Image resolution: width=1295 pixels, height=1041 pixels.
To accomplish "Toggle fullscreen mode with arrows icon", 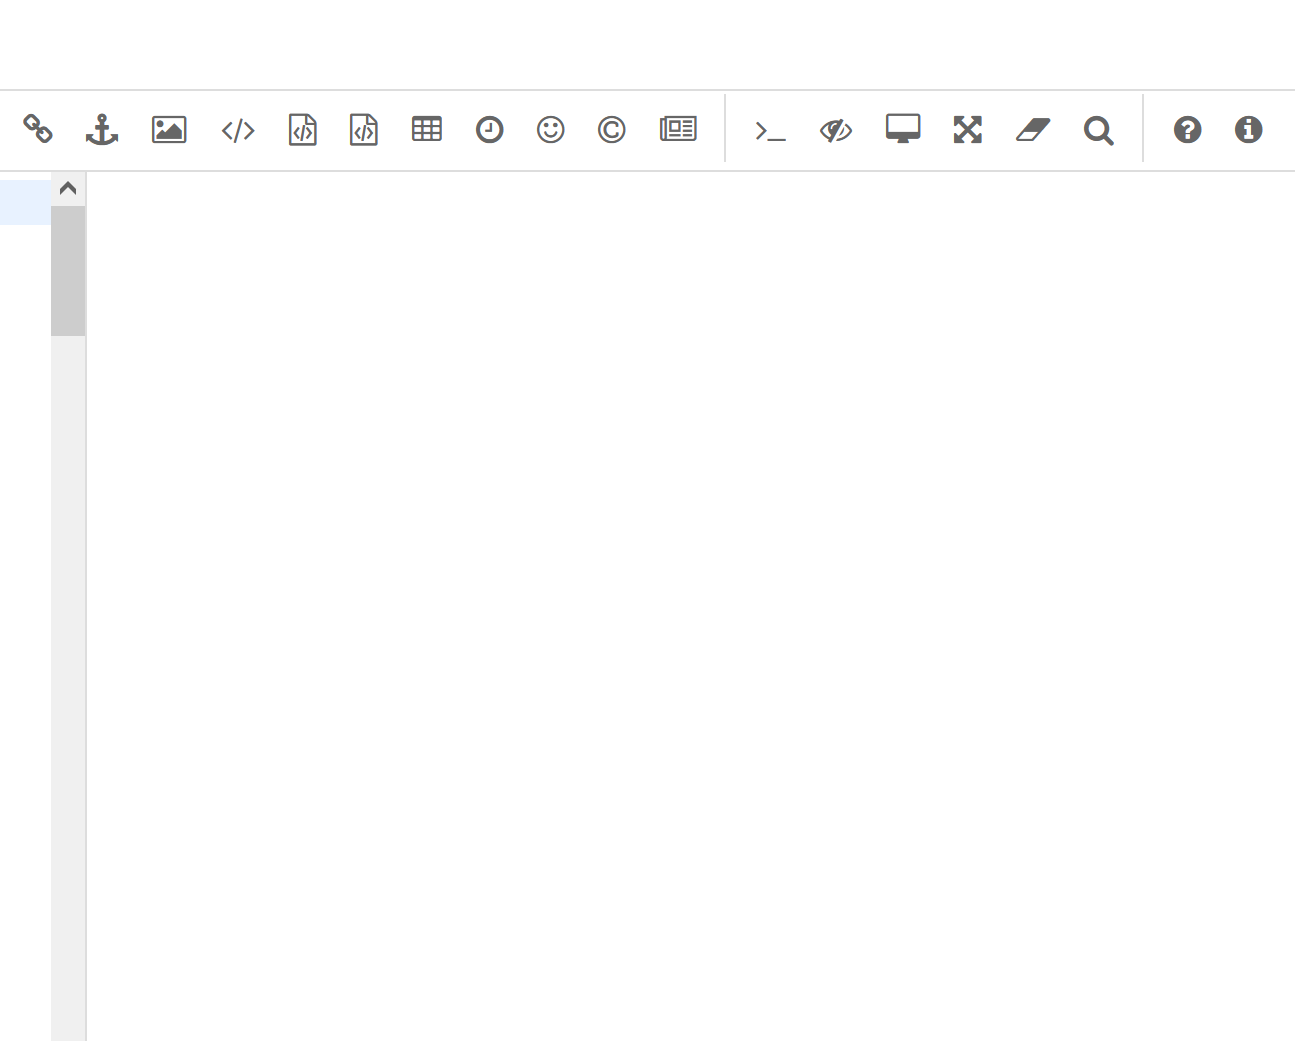I will pos(967,129).
